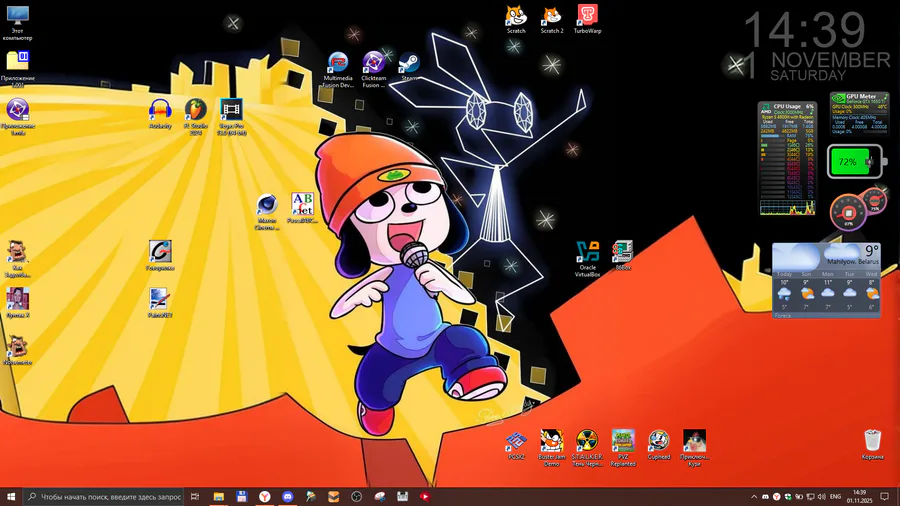Open the taskbar clock and calendar
This screenshot has width=900, height=506.
(859, 497)
